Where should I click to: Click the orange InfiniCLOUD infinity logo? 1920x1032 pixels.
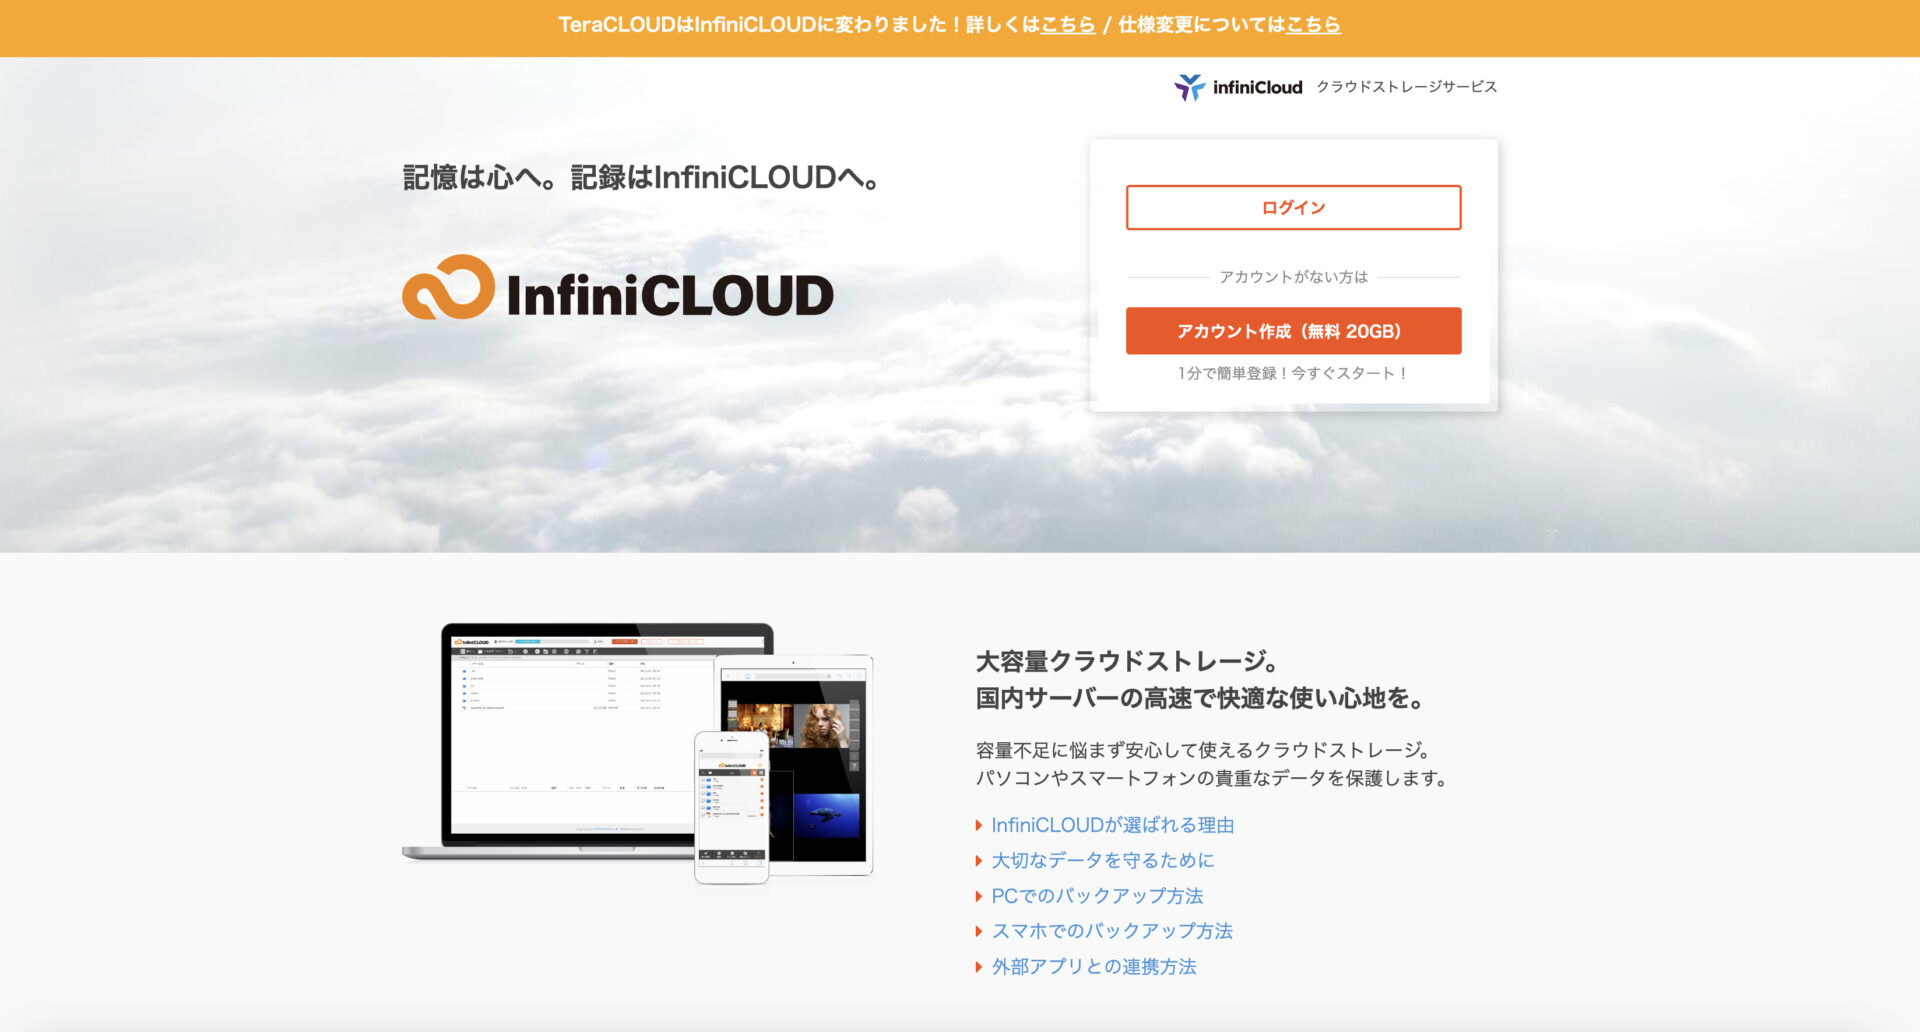pyautogui.click(x=449, y=288)
